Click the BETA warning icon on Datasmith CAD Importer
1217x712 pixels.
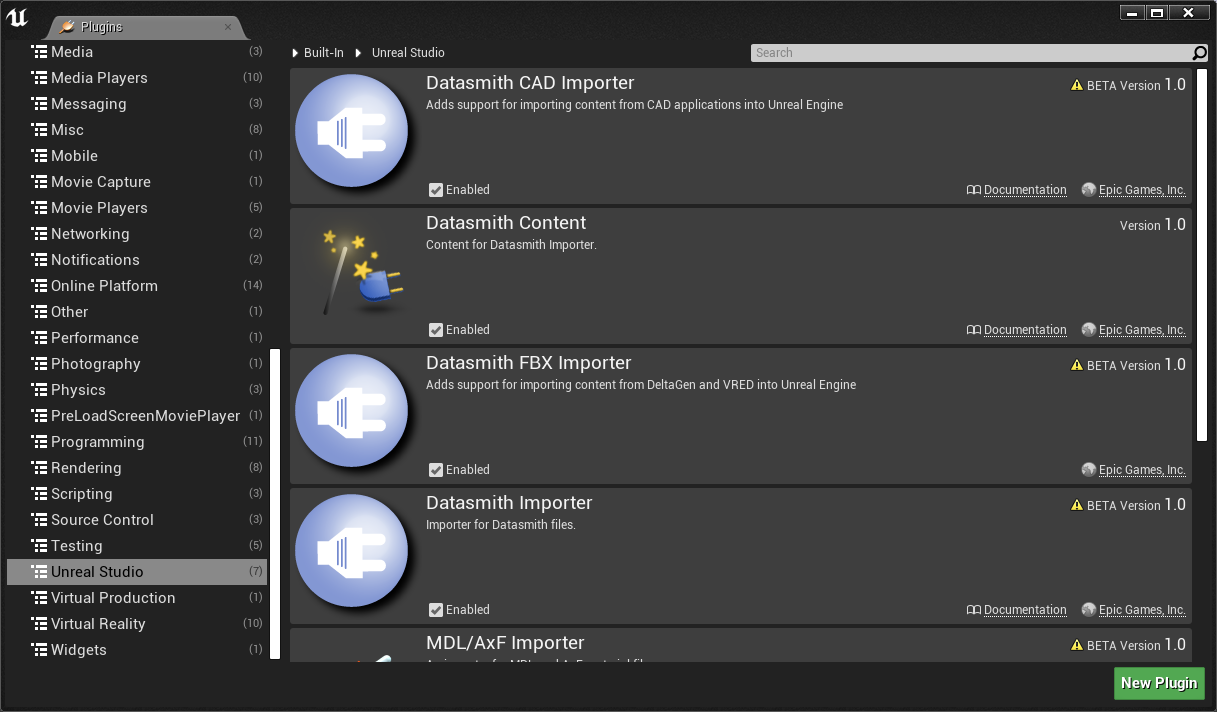tap(1077, 86)
